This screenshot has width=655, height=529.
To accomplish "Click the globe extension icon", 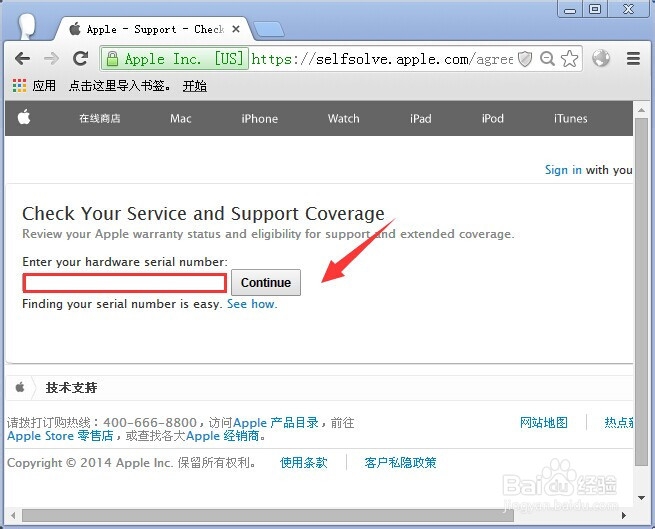I will tap(601, 58).
